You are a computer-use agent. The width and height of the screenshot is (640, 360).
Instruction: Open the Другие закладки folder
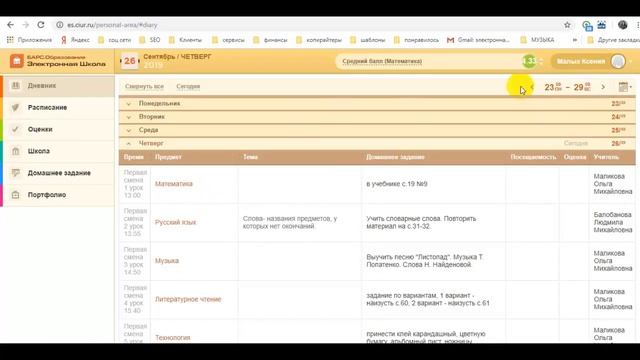[x=613, y=40]
